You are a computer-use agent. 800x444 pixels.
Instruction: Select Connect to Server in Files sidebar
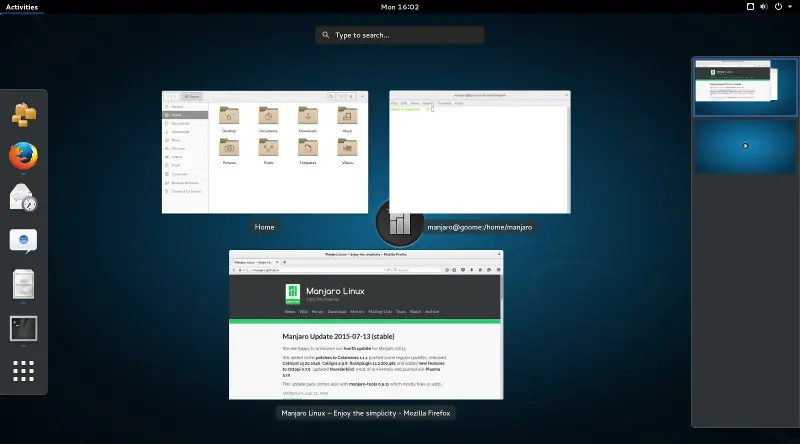point(185,191)
